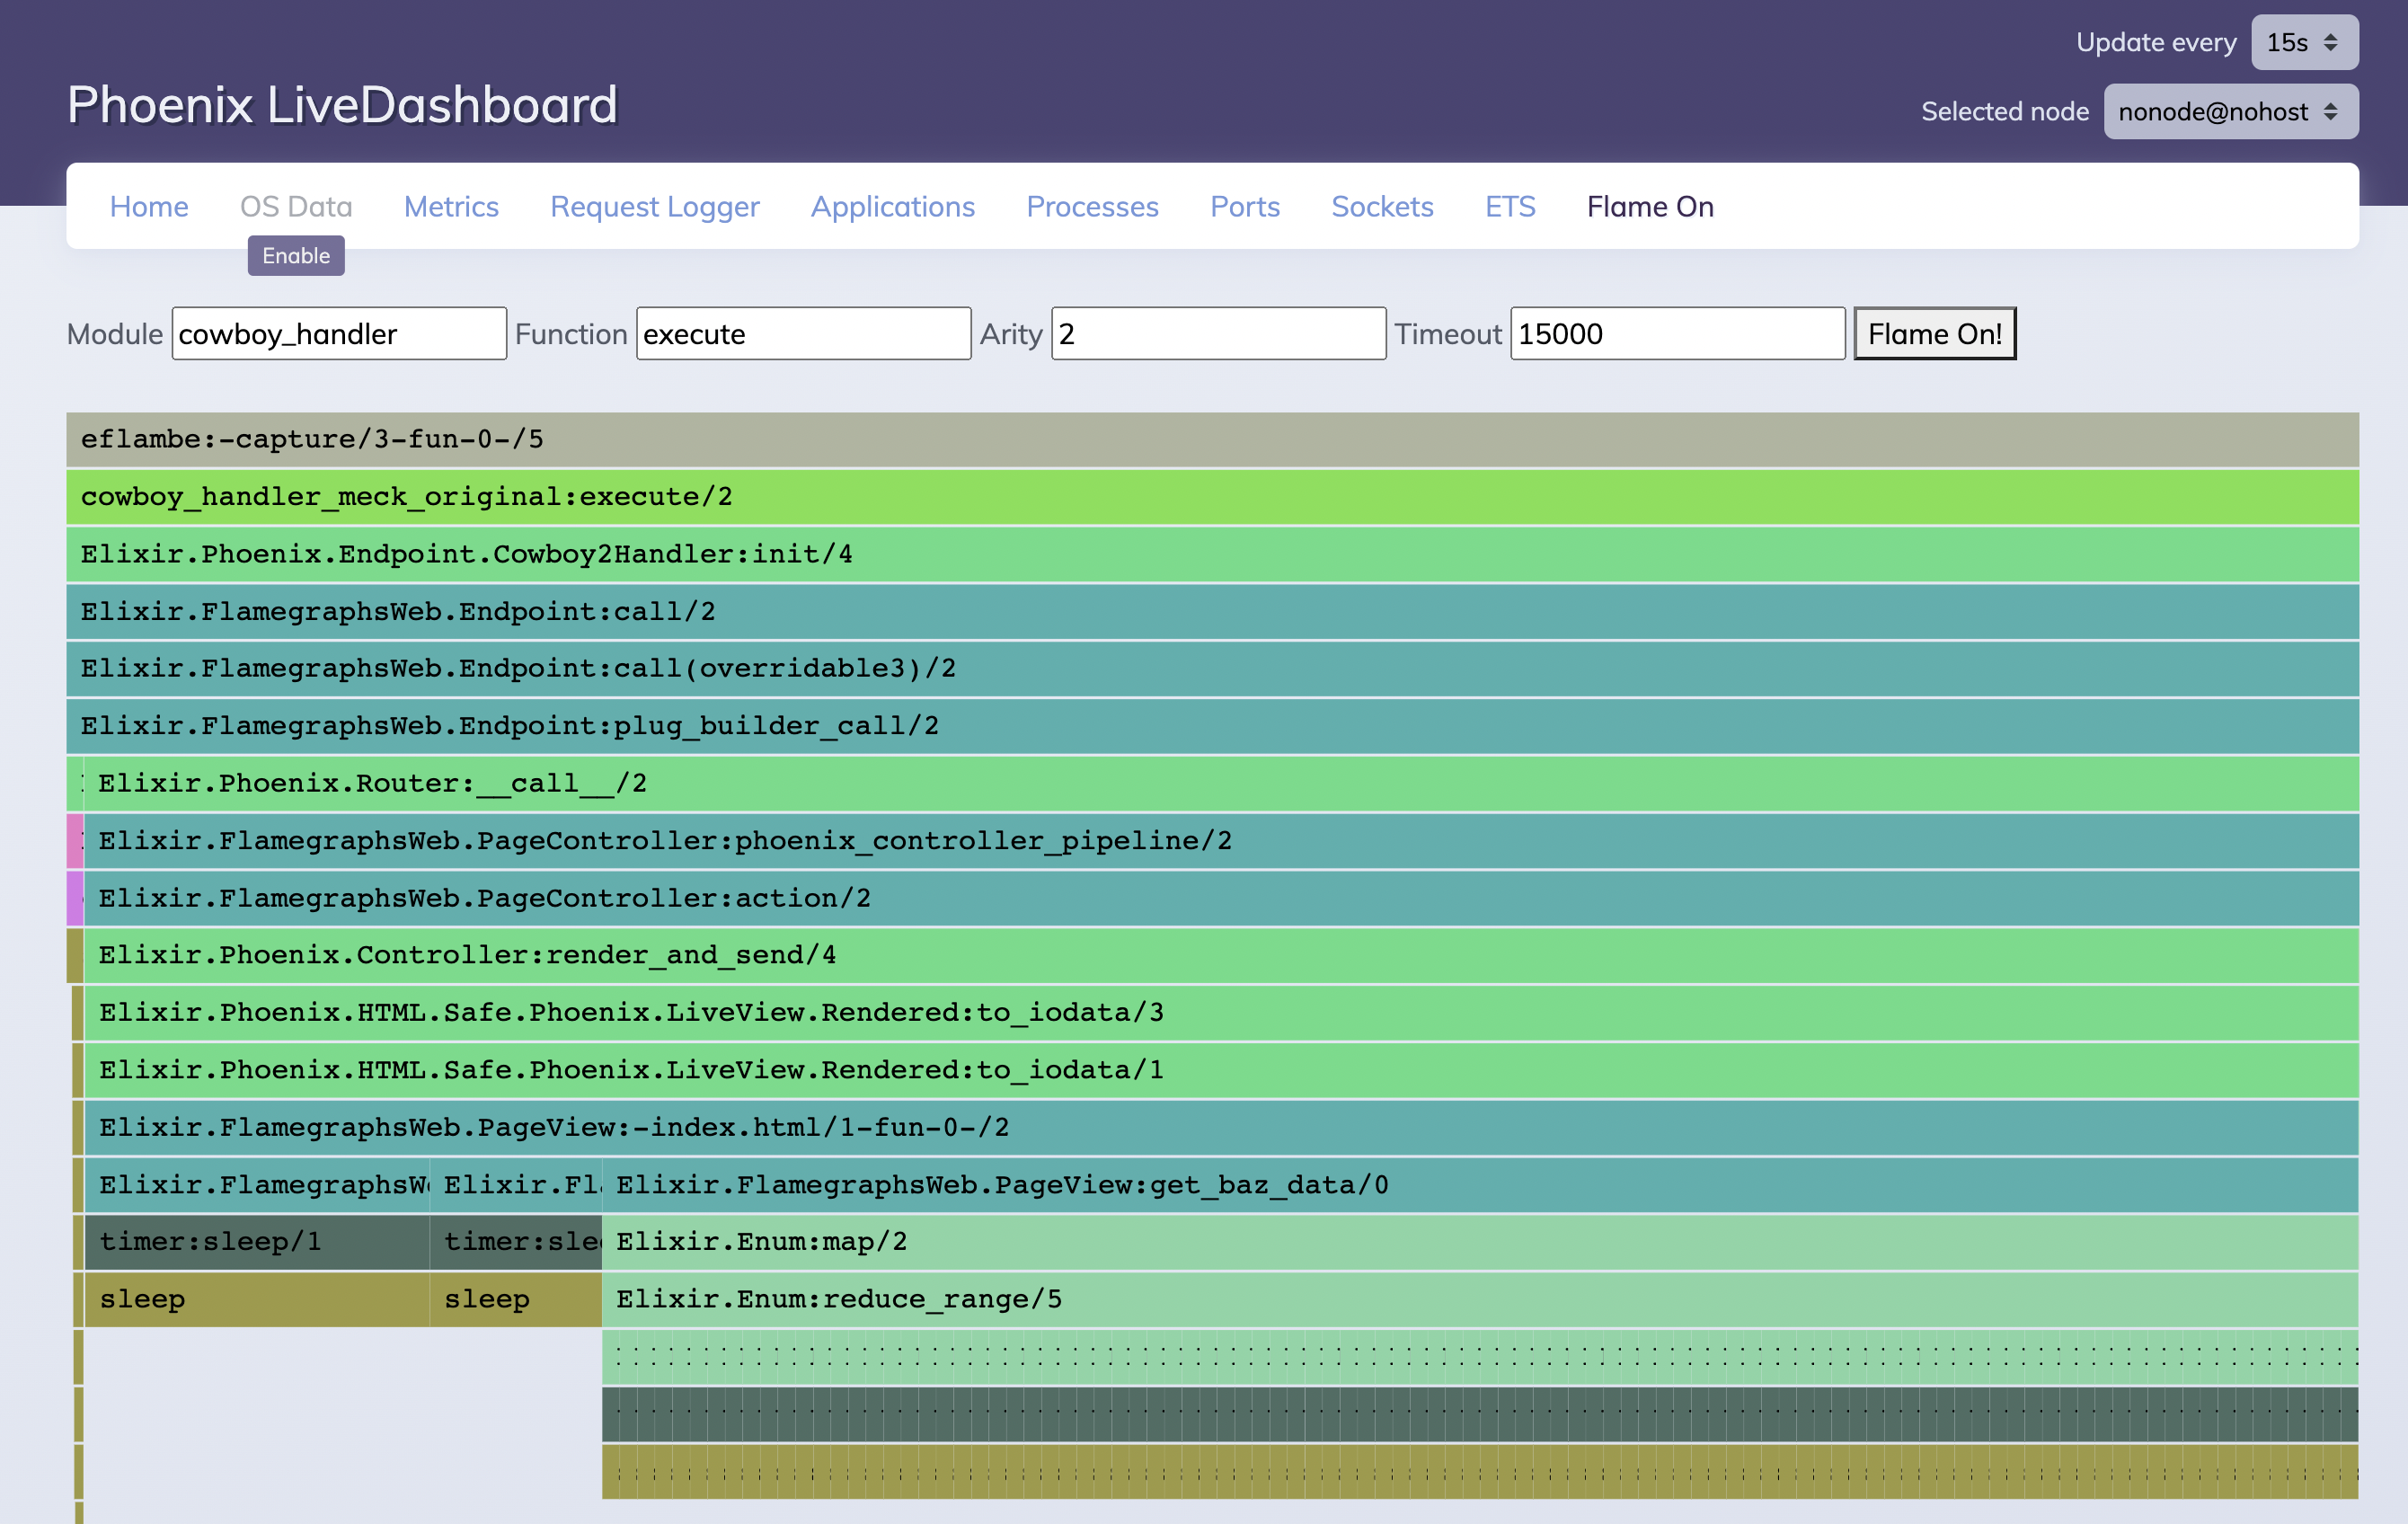This screenshot has height=1524, width=2408.
Task: Click the Timeout field showing 15000
Action: (1678, 333)
